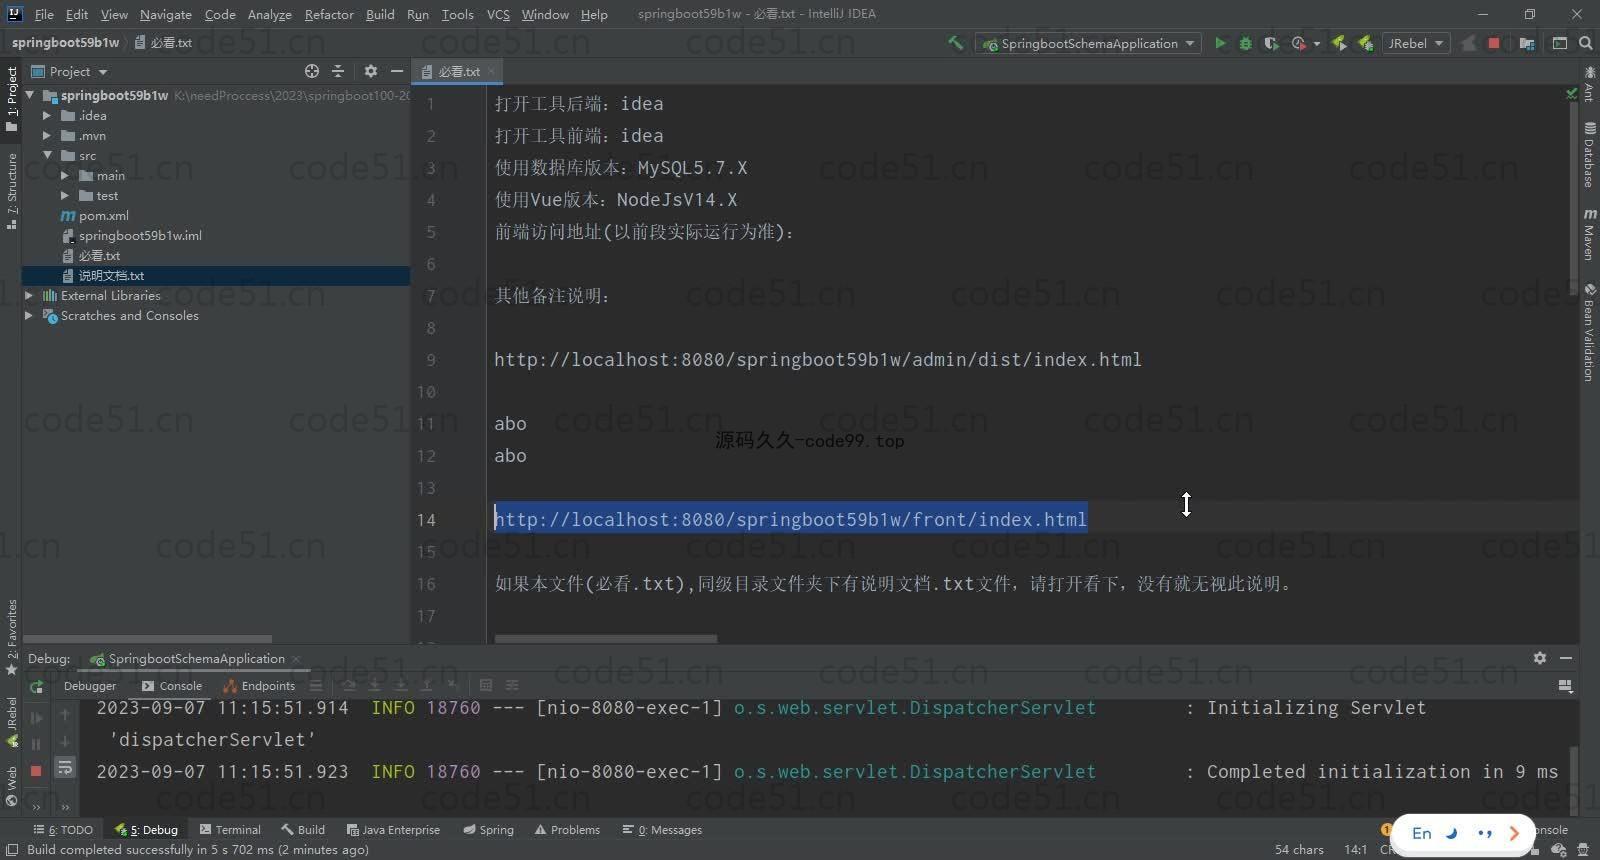1600x860 pixels.
Task: Toggle the 1: Project side tool window
Action: coord(12,99)
